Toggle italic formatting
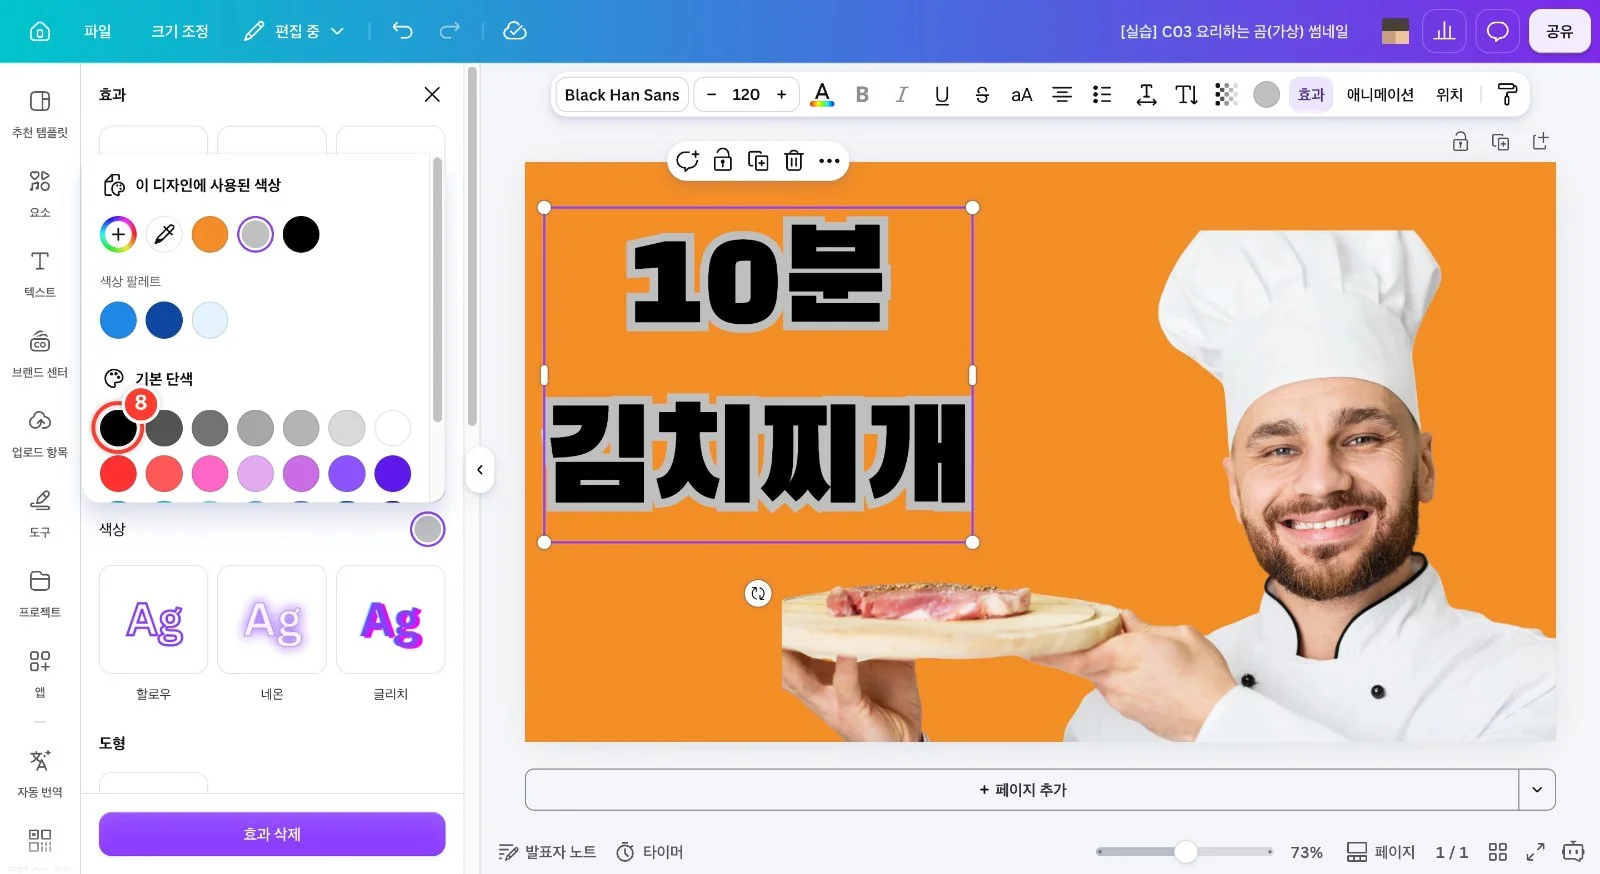 (x=902, y=95)
